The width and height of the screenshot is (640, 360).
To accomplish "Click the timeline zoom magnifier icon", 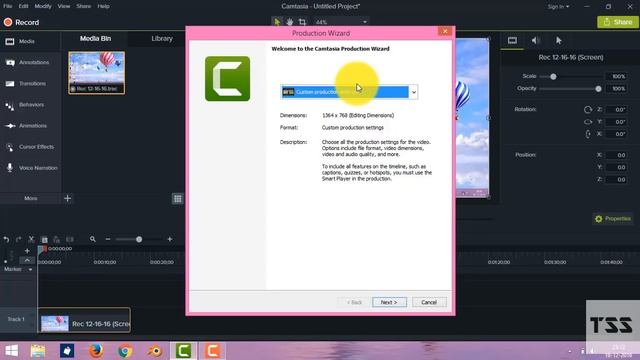I will pyautogui.click(x=93, y=239).
